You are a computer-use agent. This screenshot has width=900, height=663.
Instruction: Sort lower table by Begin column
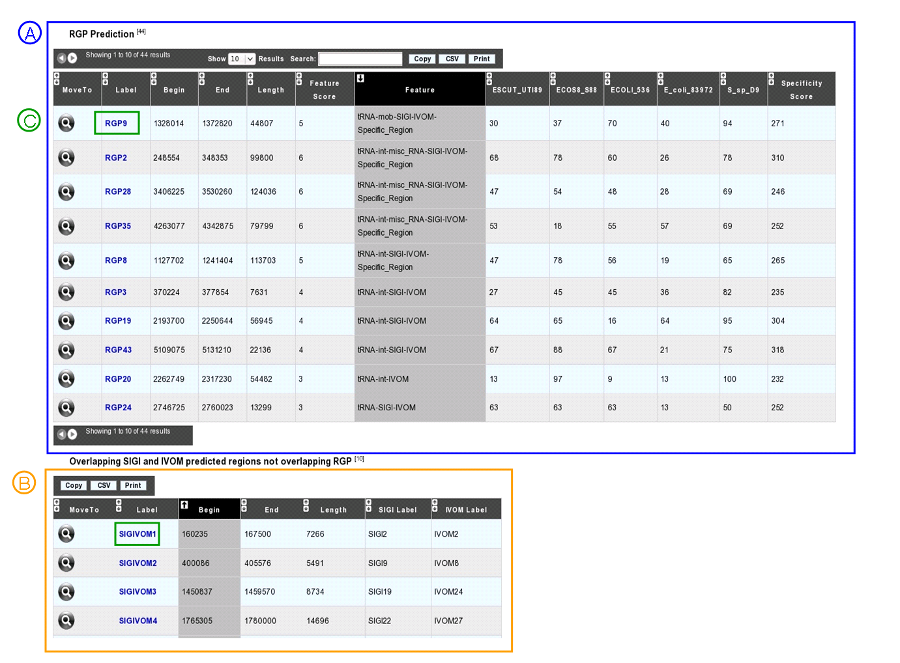point(209,509)
